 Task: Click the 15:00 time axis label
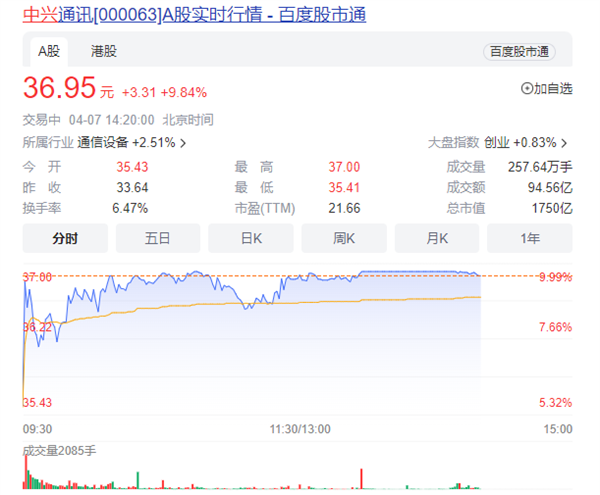tap(558, 429)
